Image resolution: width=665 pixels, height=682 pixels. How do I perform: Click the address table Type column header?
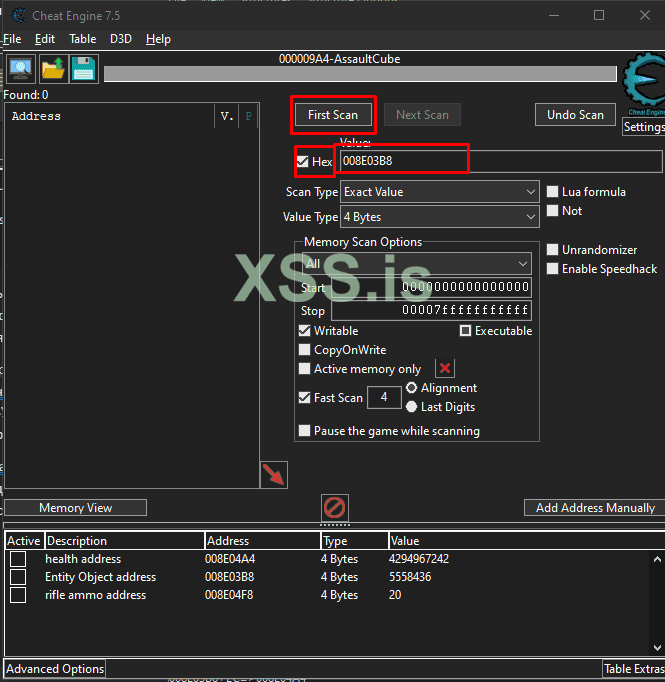tap(354, 541)
